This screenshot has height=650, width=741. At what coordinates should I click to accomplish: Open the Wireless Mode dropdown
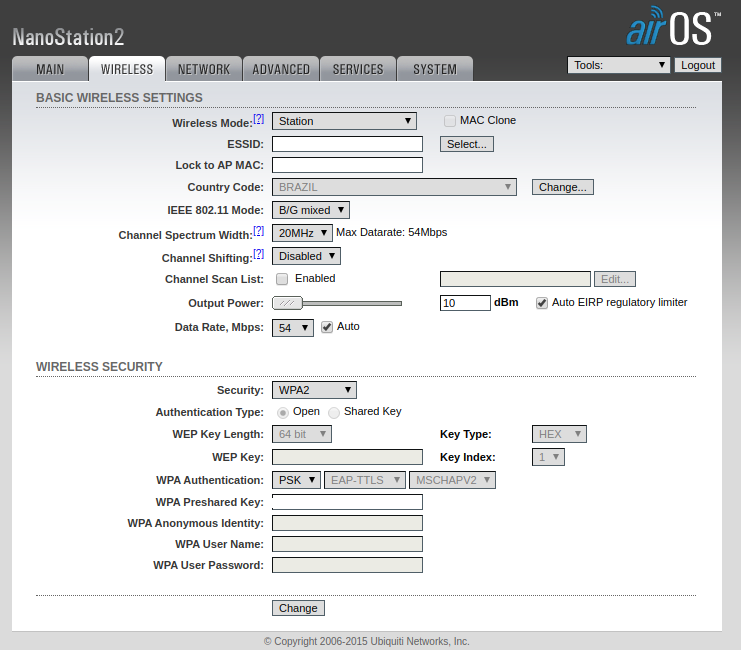pos(344,122)
